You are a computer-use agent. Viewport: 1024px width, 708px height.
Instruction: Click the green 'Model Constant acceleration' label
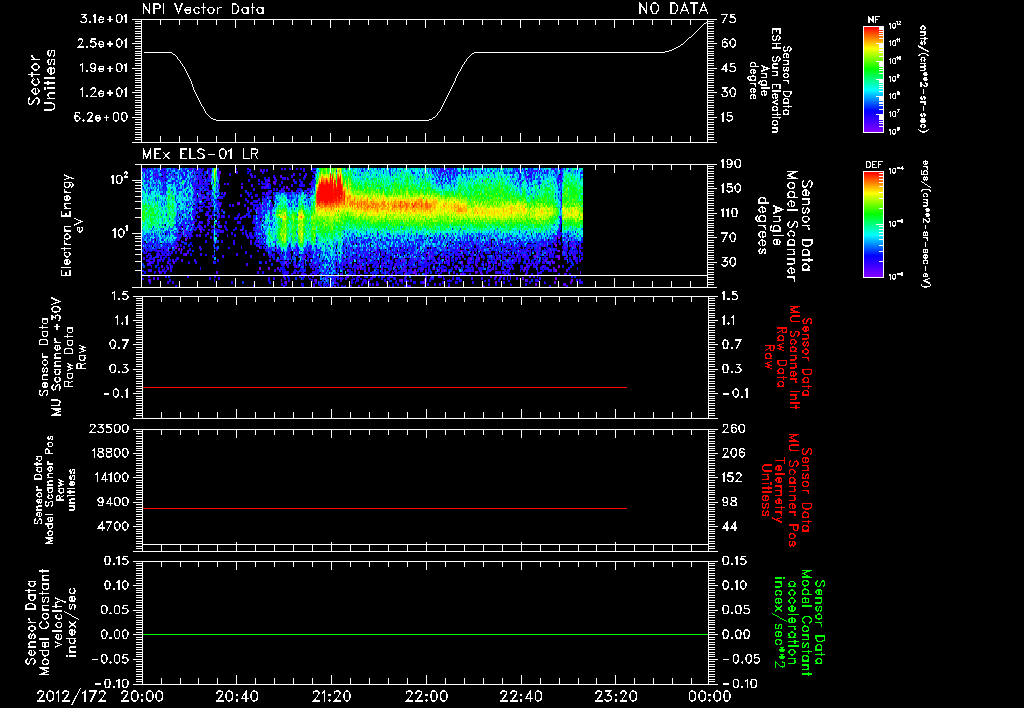(799, 623)
